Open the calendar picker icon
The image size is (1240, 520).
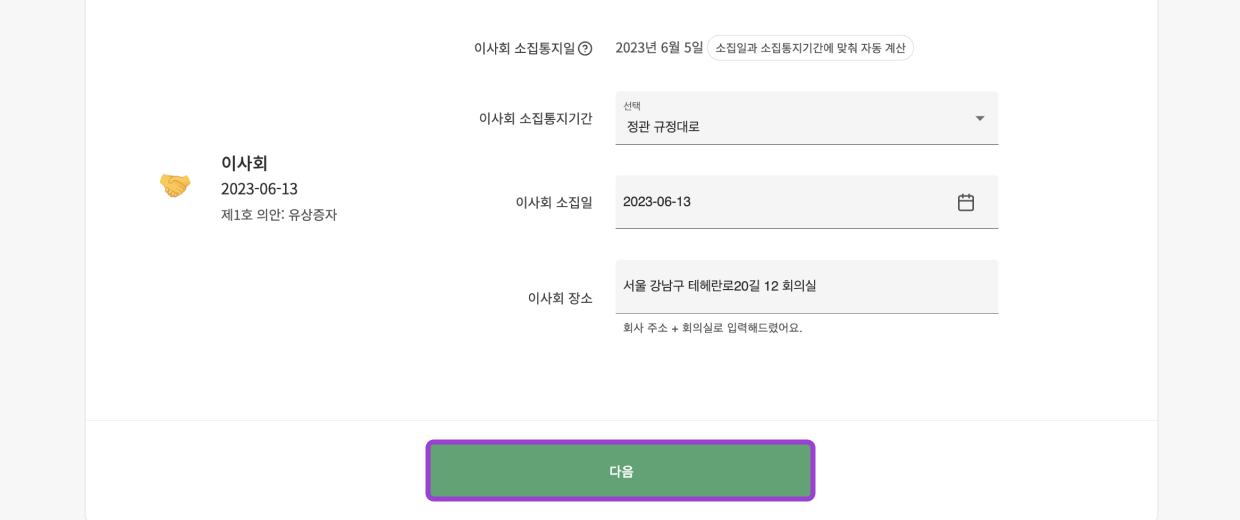pos(965,202)
